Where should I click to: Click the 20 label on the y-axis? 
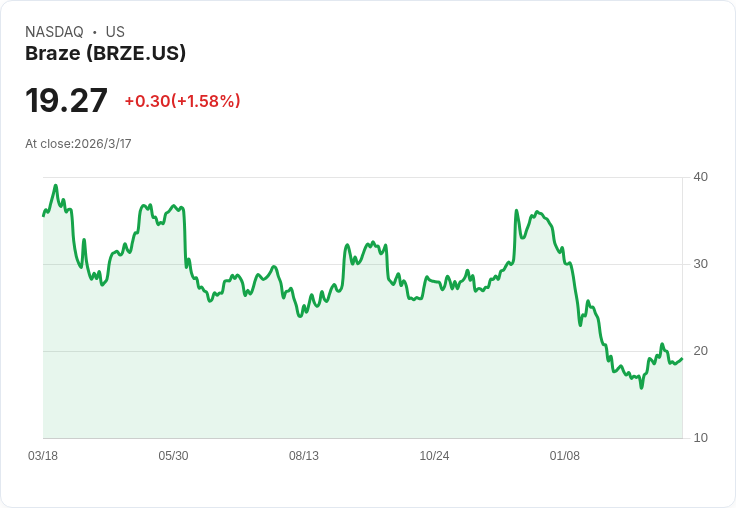pos(700,351)
